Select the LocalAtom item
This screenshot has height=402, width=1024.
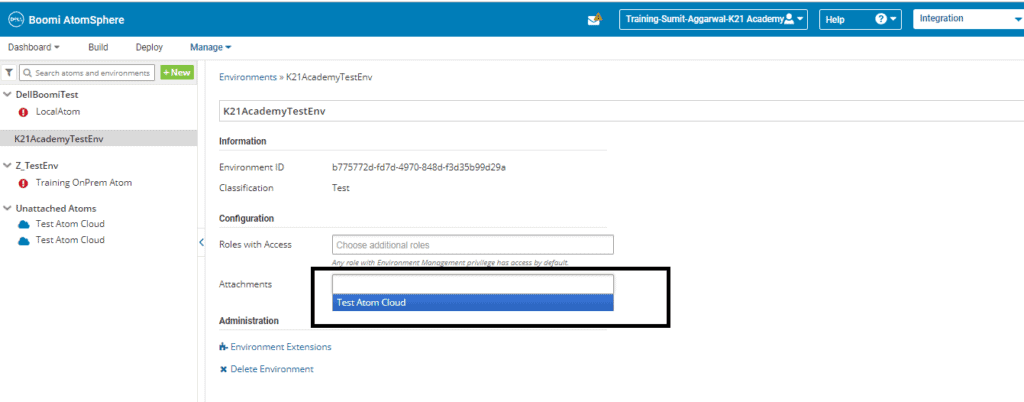(x=57, y=112)
